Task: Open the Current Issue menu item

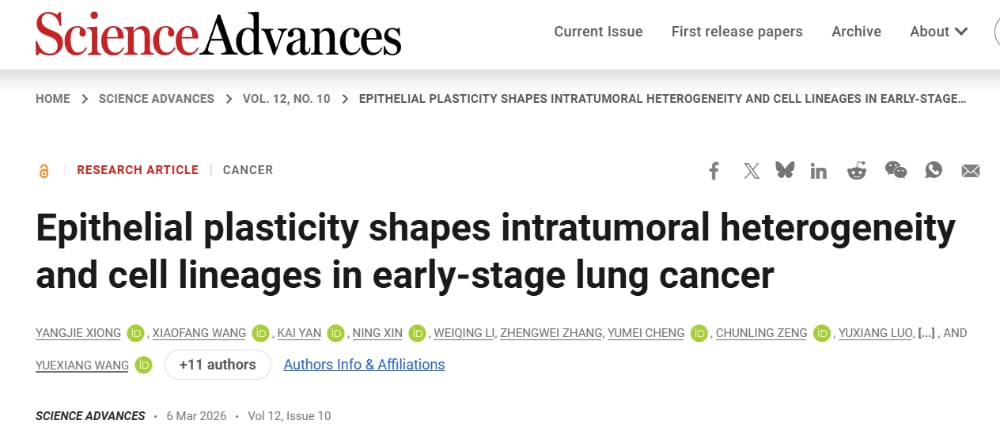Action: click(x=598, y=31)
